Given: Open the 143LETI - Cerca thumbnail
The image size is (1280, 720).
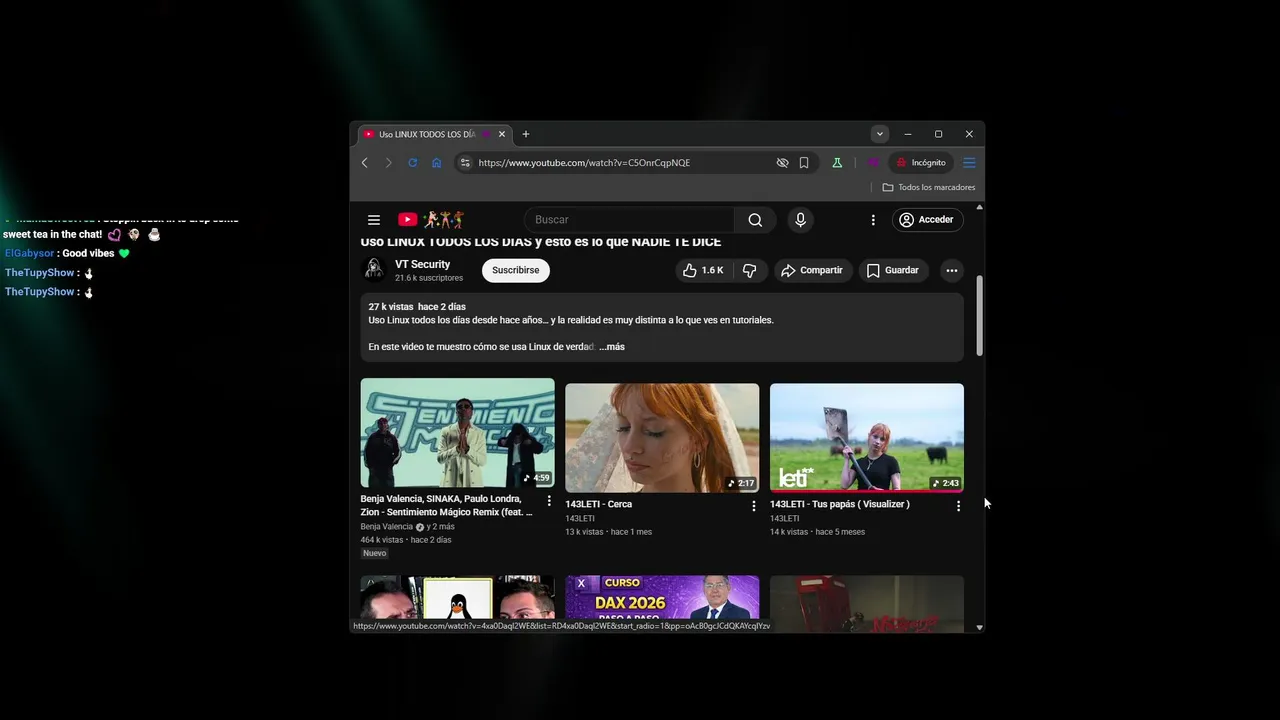Looking at the screenshot, I should pos(662,438).
